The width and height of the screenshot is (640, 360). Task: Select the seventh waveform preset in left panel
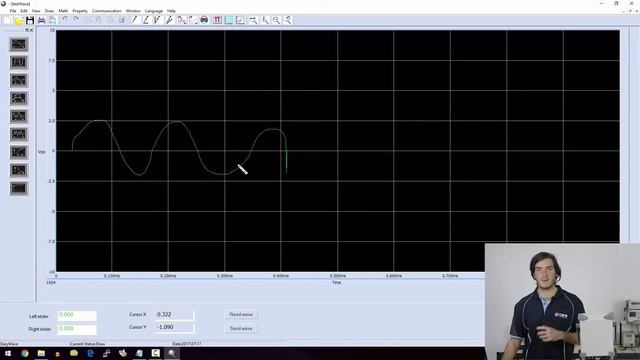click(19, 152)
